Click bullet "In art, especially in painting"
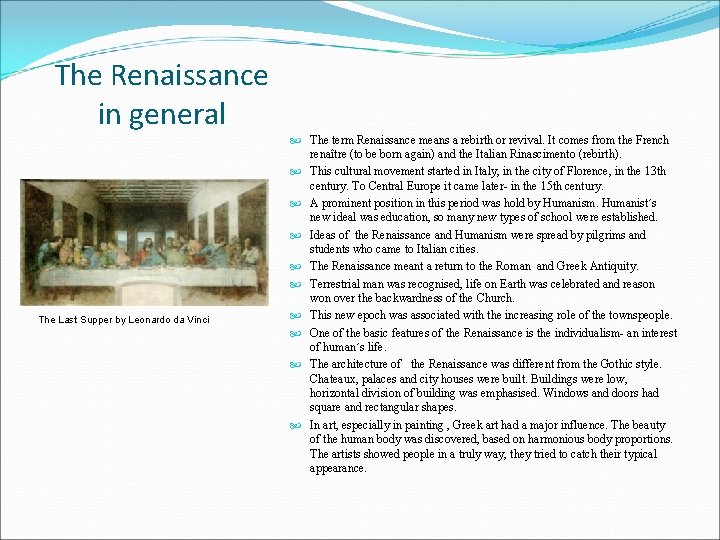 (491, 446)
